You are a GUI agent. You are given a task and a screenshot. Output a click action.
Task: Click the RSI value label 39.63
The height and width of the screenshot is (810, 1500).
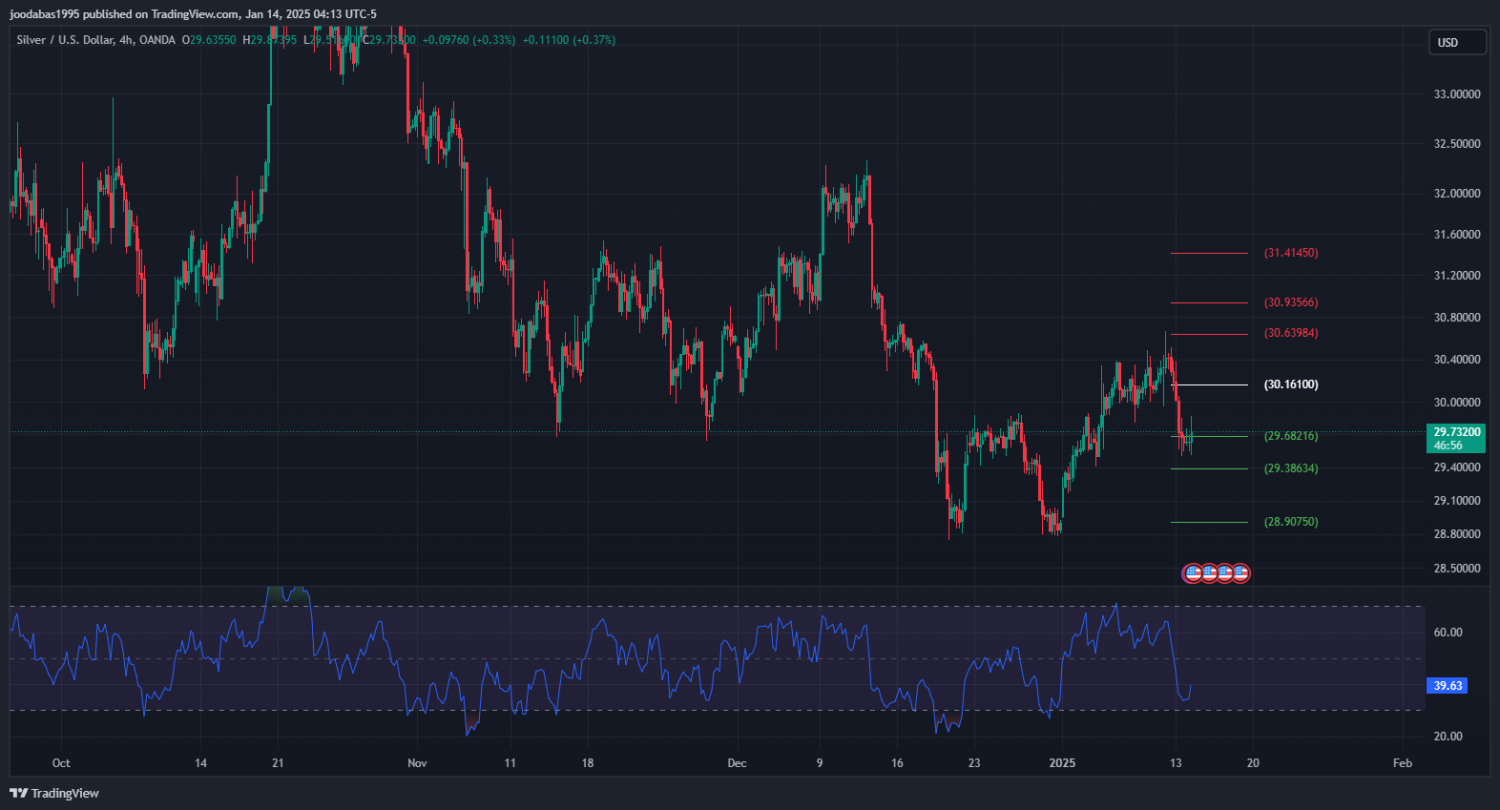[1448, 686]
